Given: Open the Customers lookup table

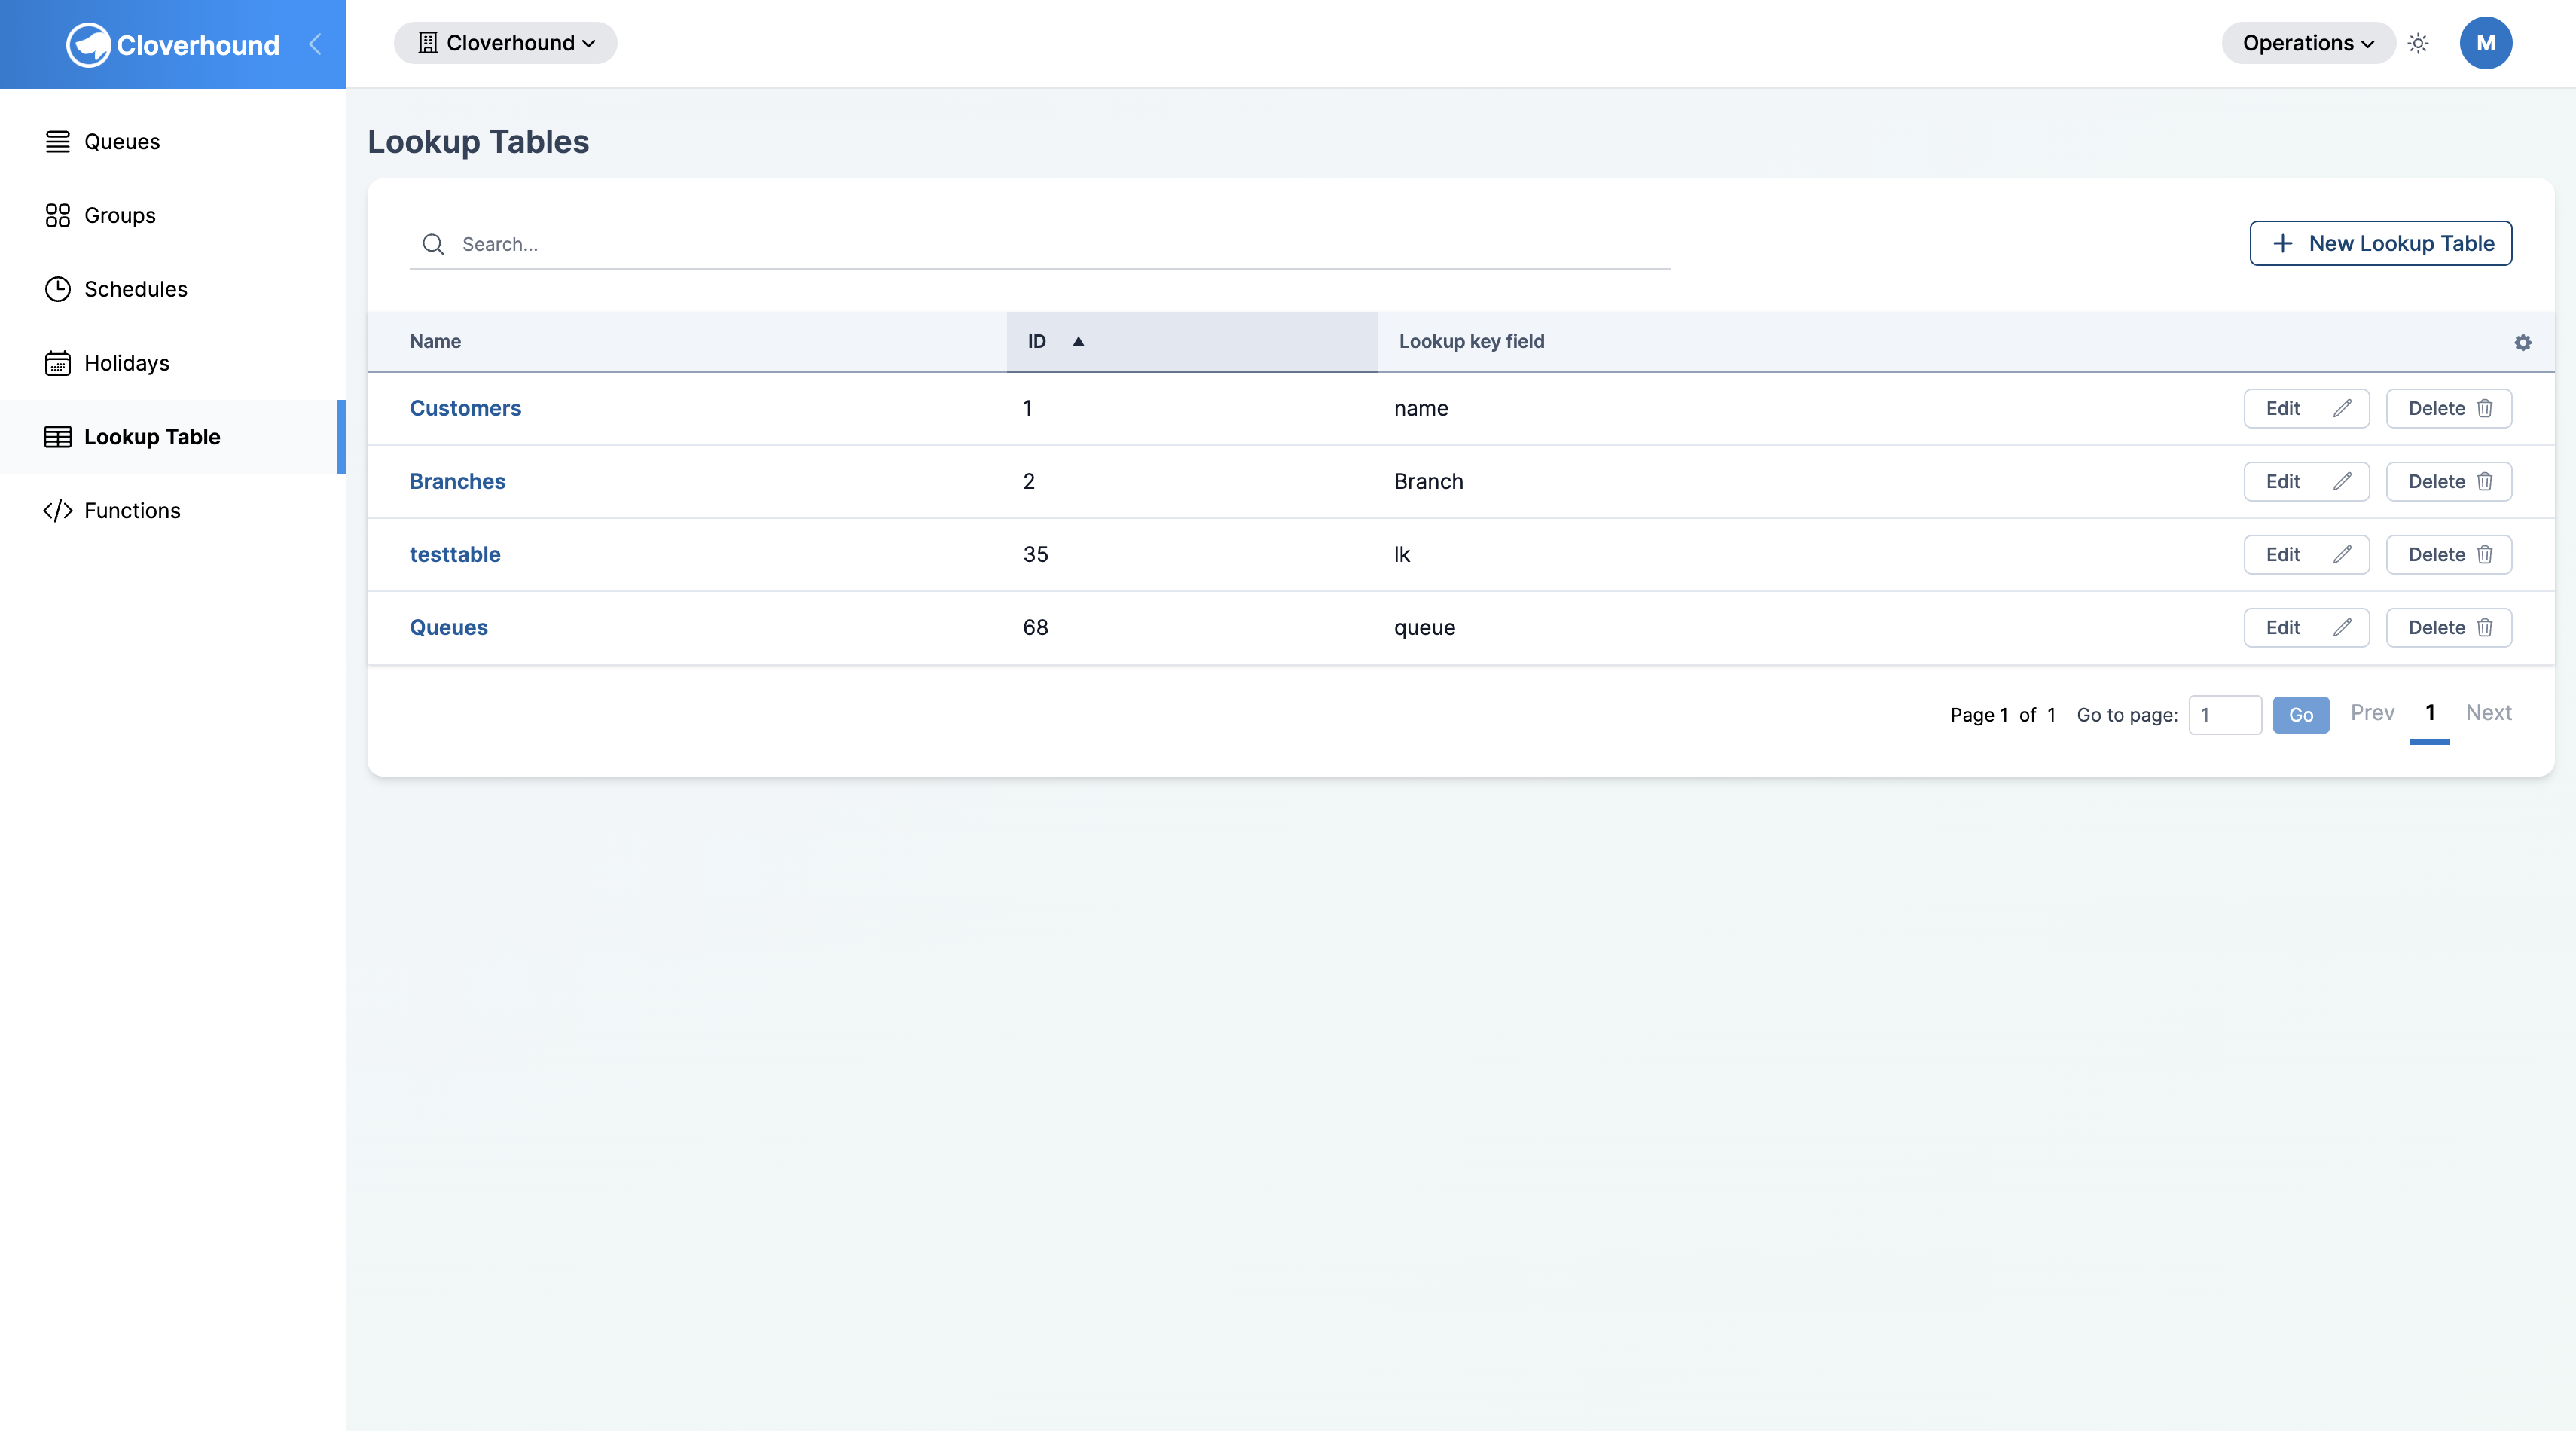Looking at the screenshot, I should pyautogui.click(x=465, y=408).
